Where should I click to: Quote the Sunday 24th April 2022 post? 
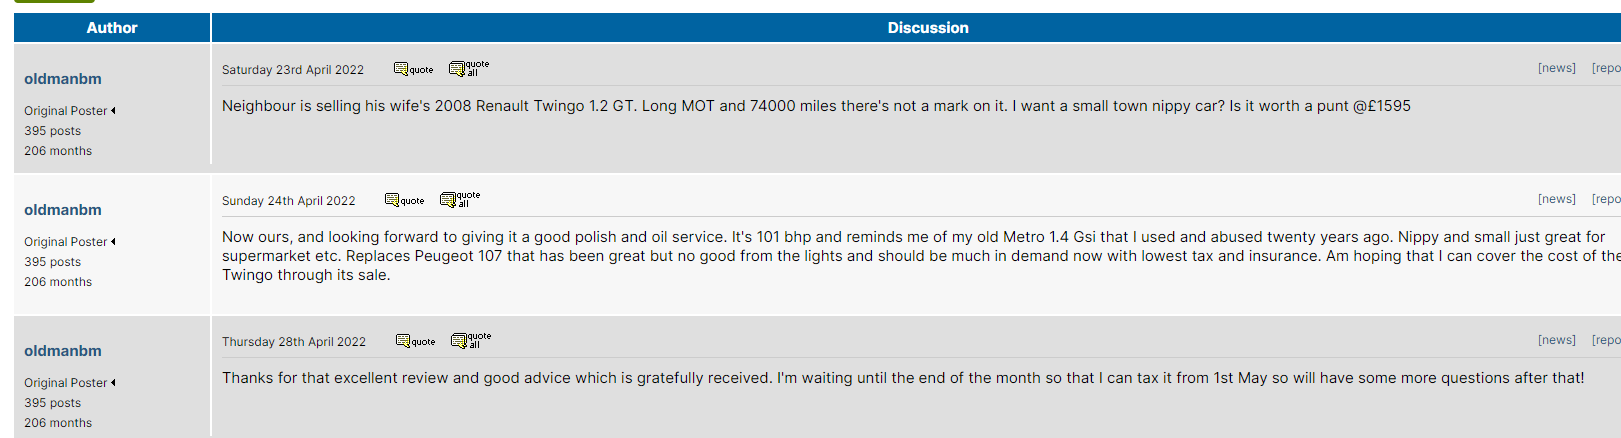pyautogui.click(x=404, y=200)
